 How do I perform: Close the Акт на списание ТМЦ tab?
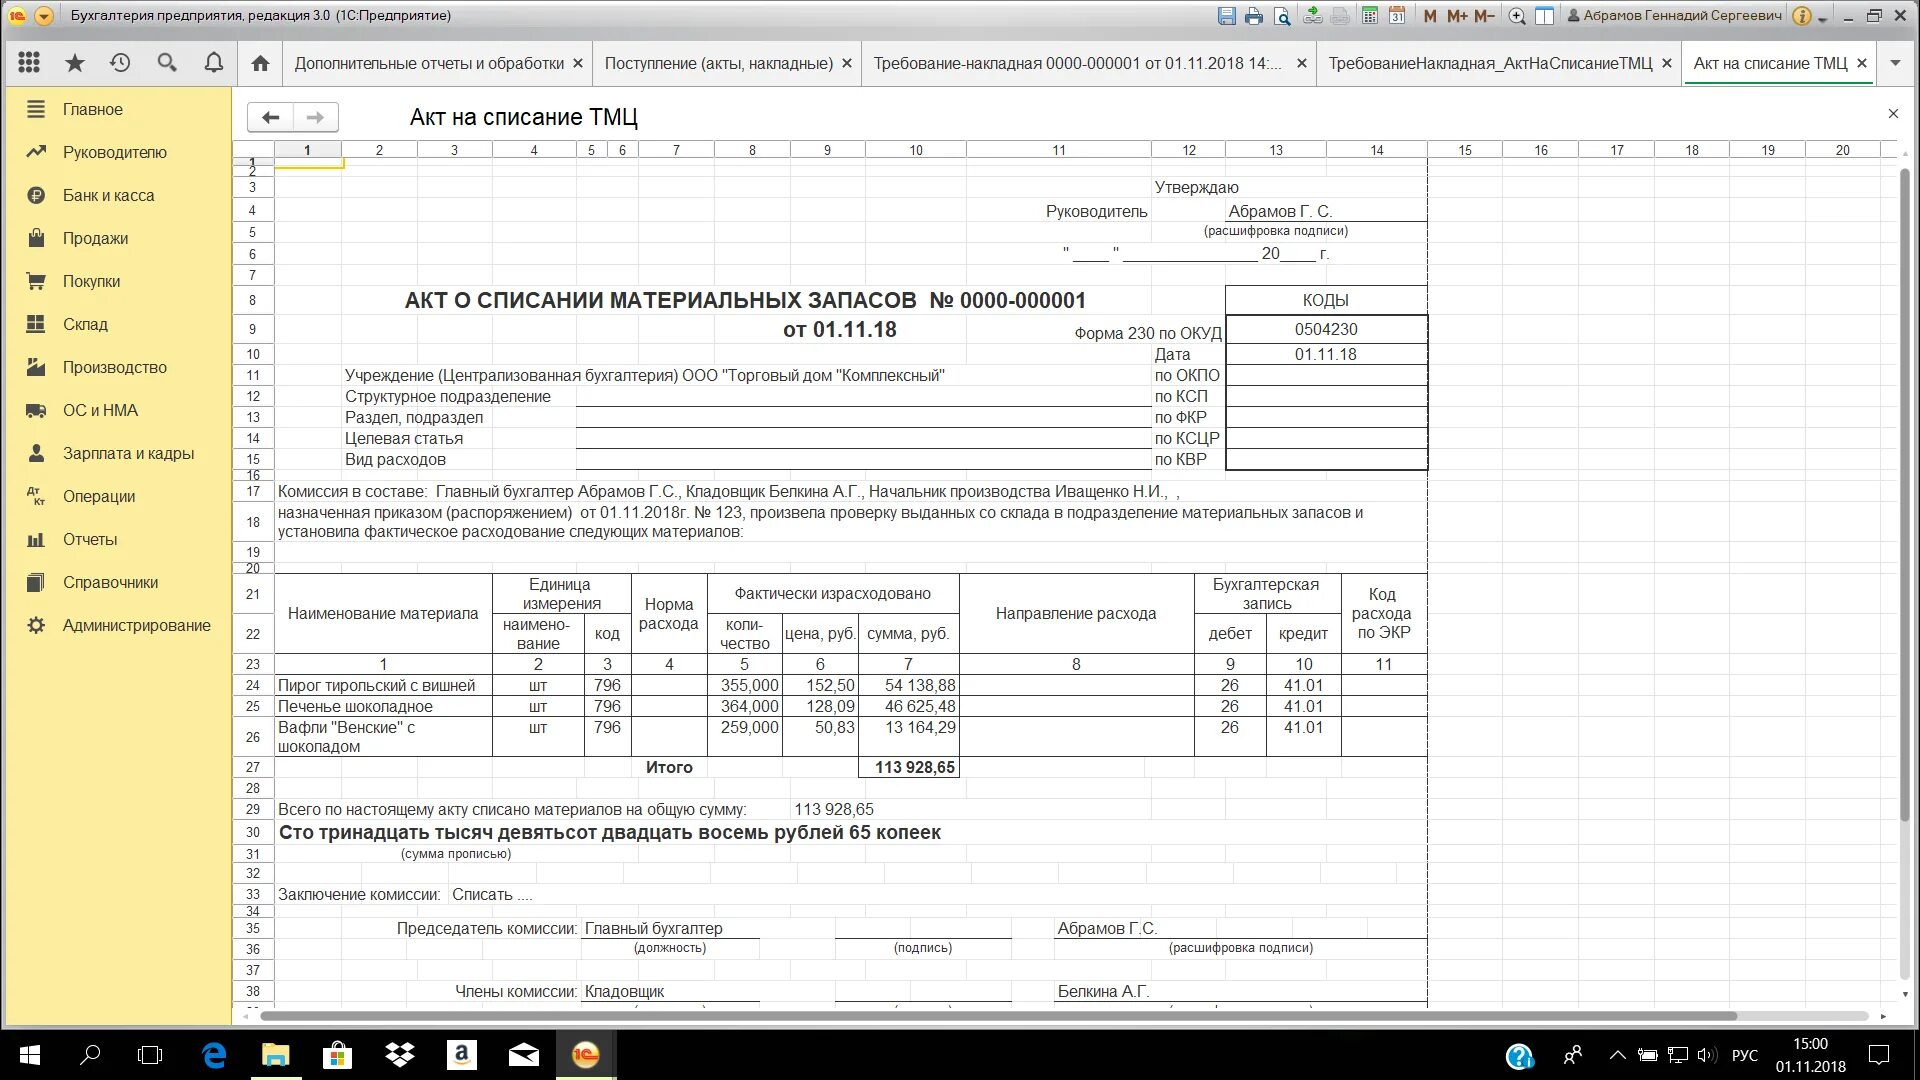(x=1862, y=63)
